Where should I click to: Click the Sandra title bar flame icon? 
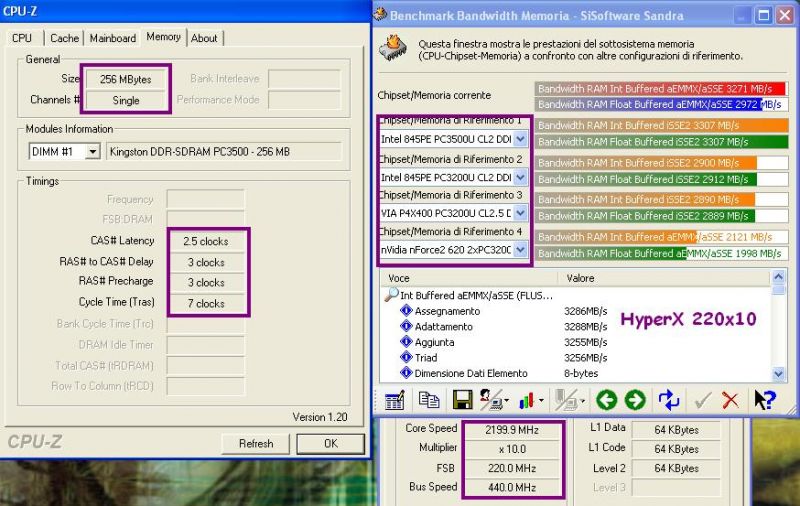tap(380, 14)
